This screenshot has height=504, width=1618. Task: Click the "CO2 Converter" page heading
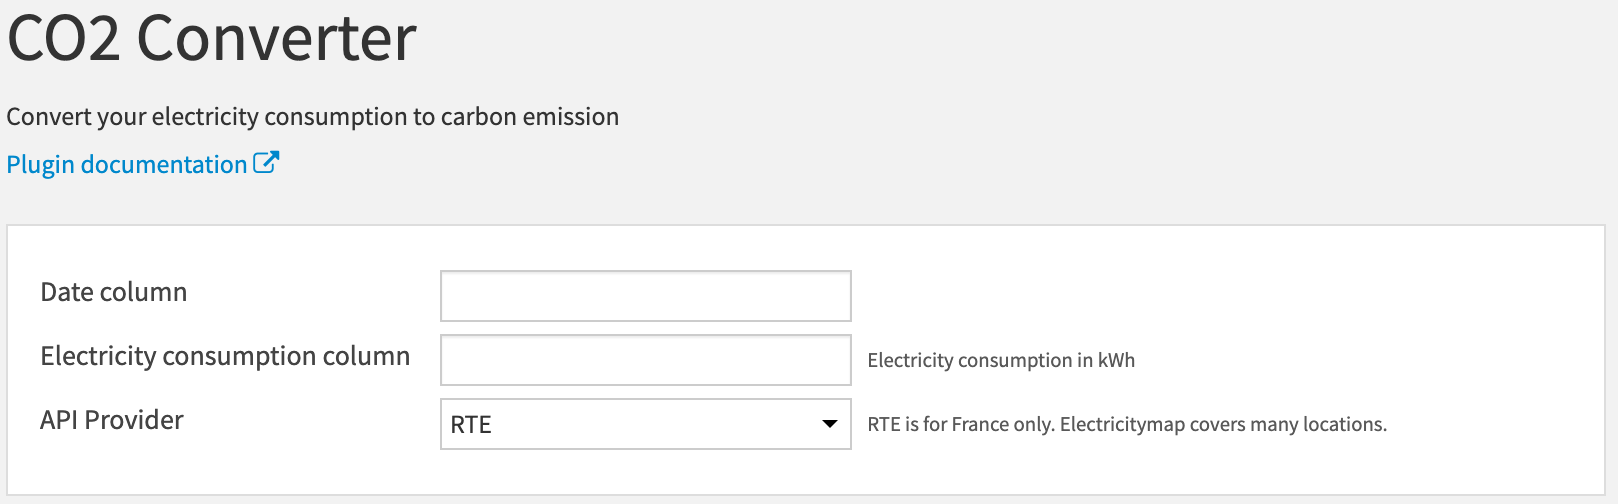[x=211, y=40]
